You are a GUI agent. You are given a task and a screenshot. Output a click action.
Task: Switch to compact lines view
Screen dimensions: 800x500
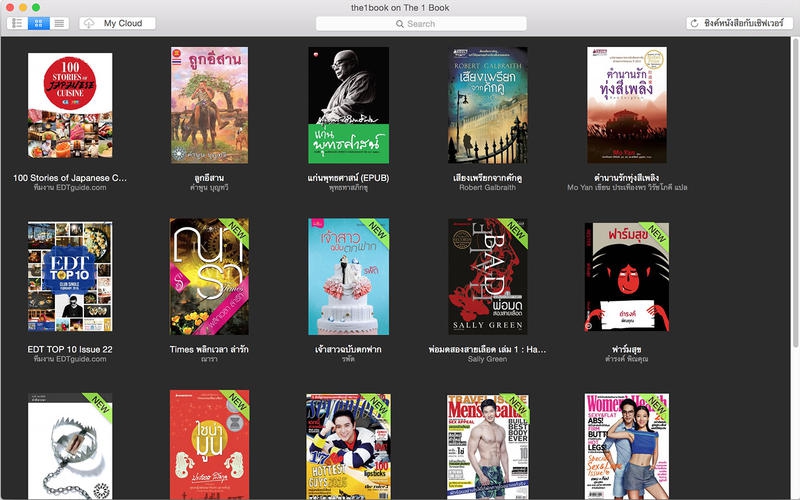59,23
